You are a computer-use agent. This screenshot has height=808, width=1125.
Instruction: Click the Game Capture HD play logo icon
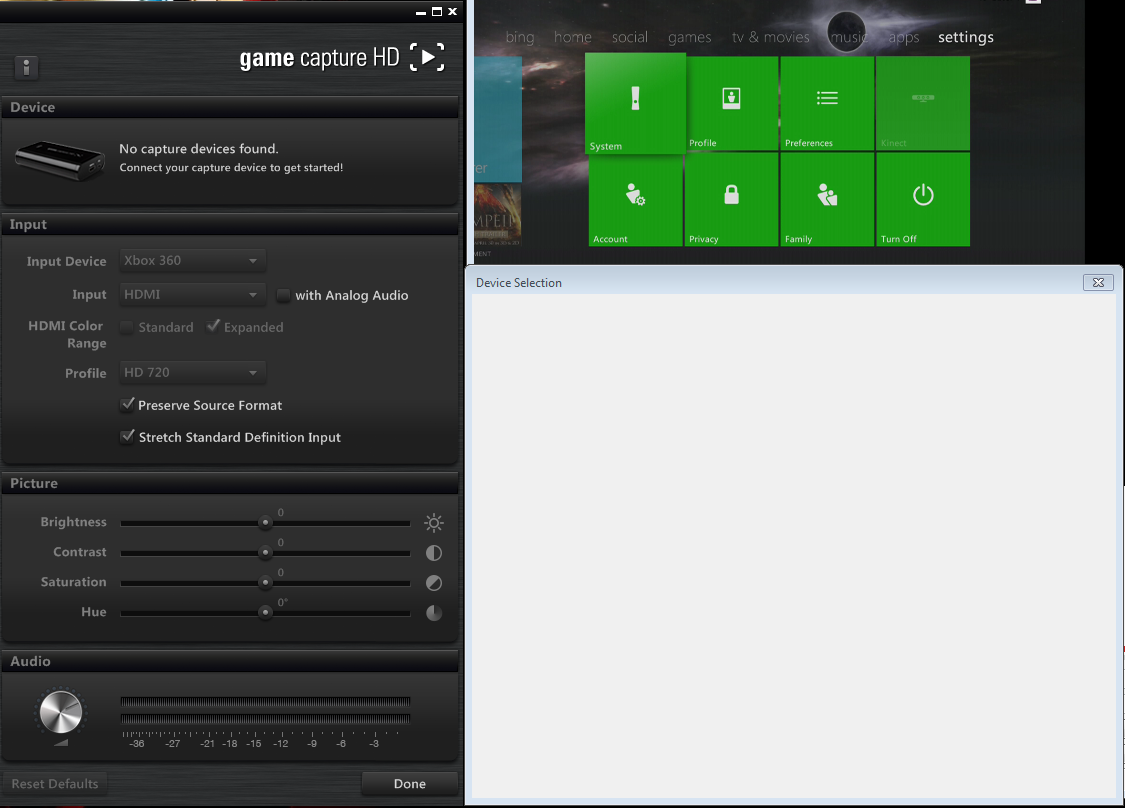[x=427, y=57]
